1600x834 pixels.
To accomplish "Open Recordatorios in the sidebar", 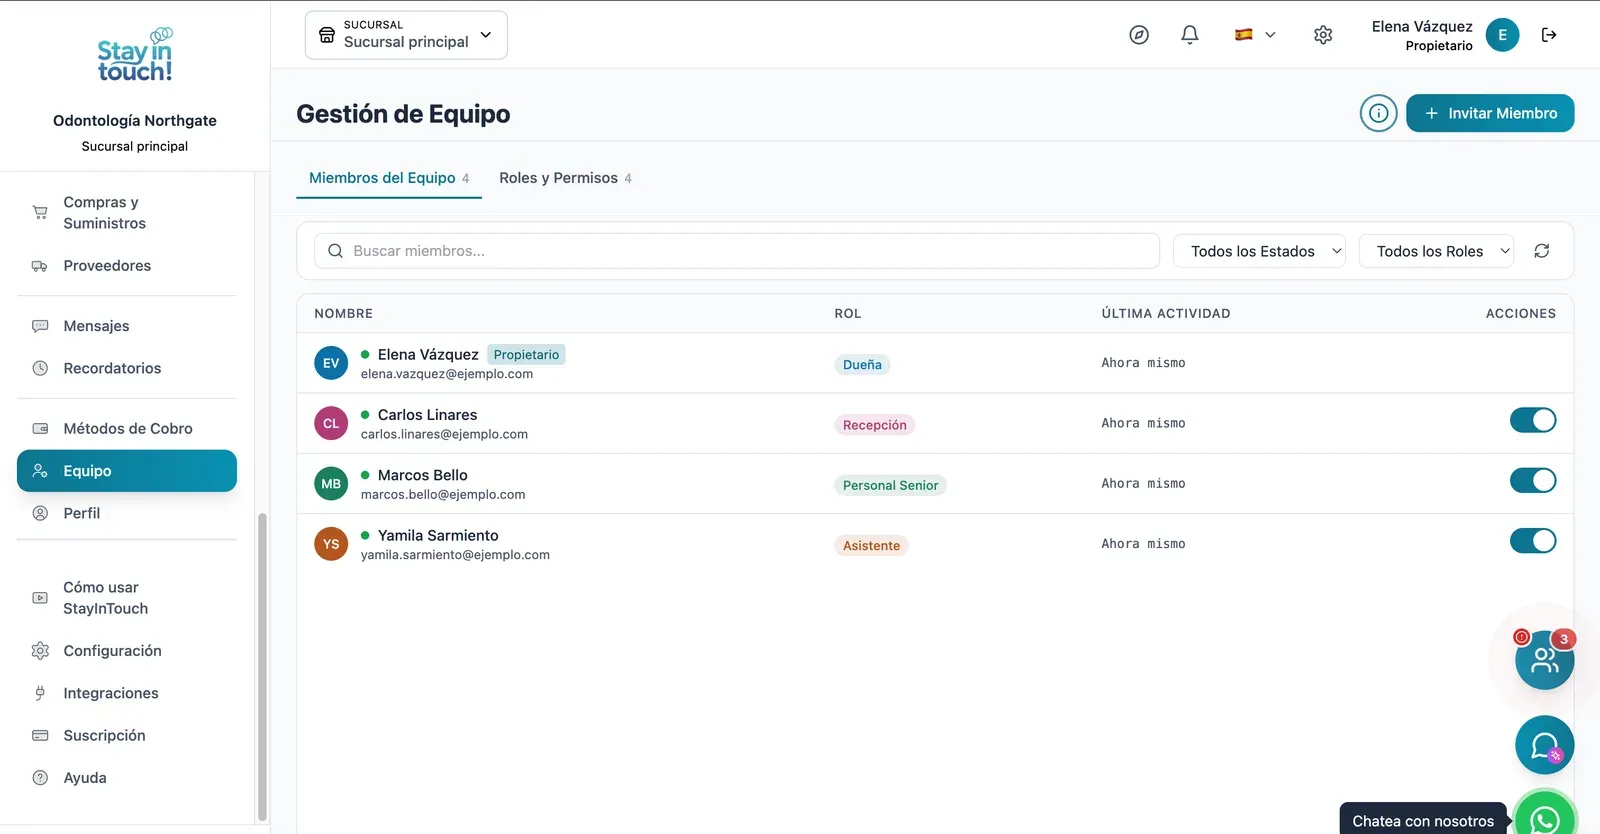I will click(x=127, y=368).
